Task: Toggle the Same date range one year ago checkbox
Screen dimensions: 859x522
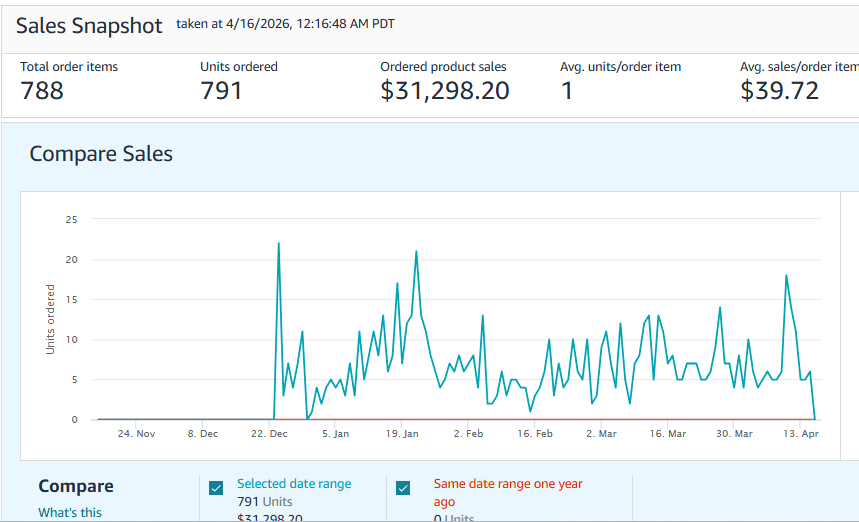Action: 403,488
